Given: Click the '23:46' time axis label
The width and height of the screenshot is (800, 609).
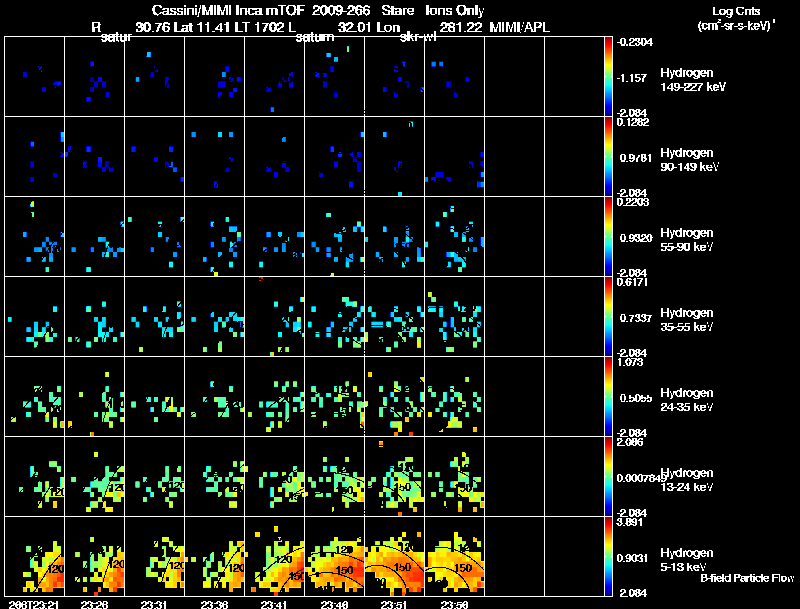Looking at the screenshot, I should tap(334, 604).
